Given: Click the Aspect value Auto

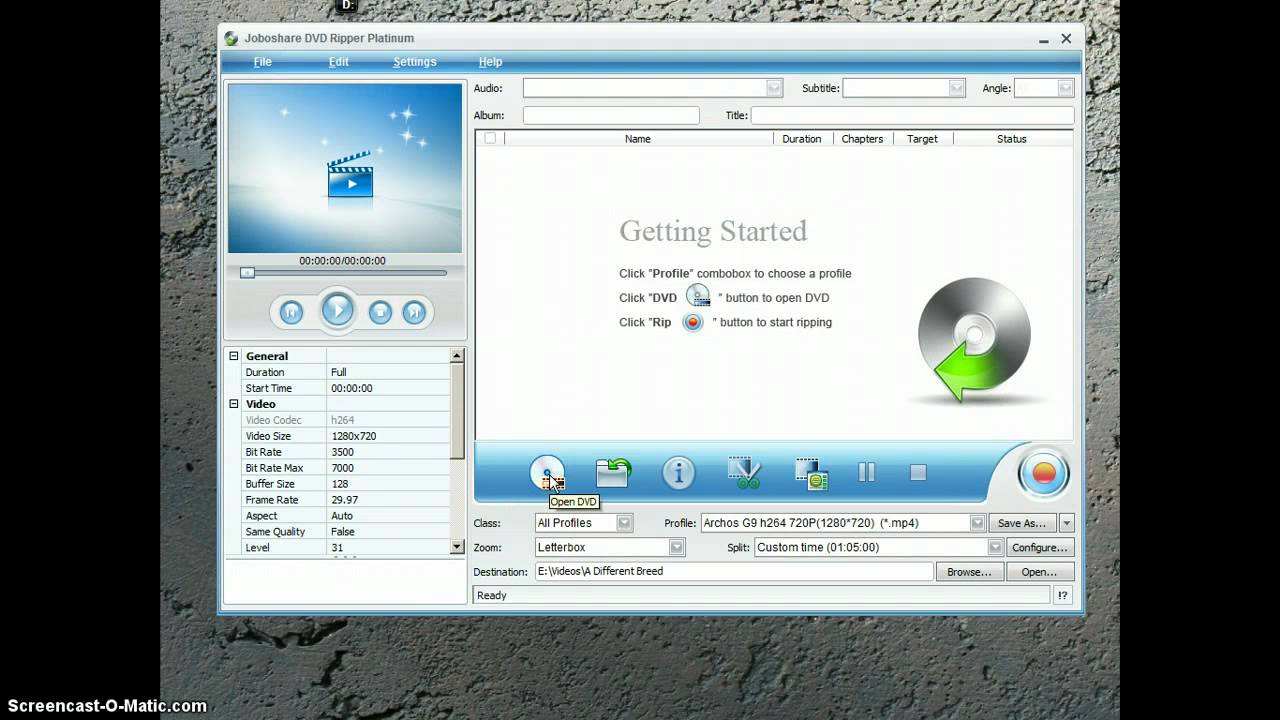Looking at the screenshot, I should coord(342,516).
